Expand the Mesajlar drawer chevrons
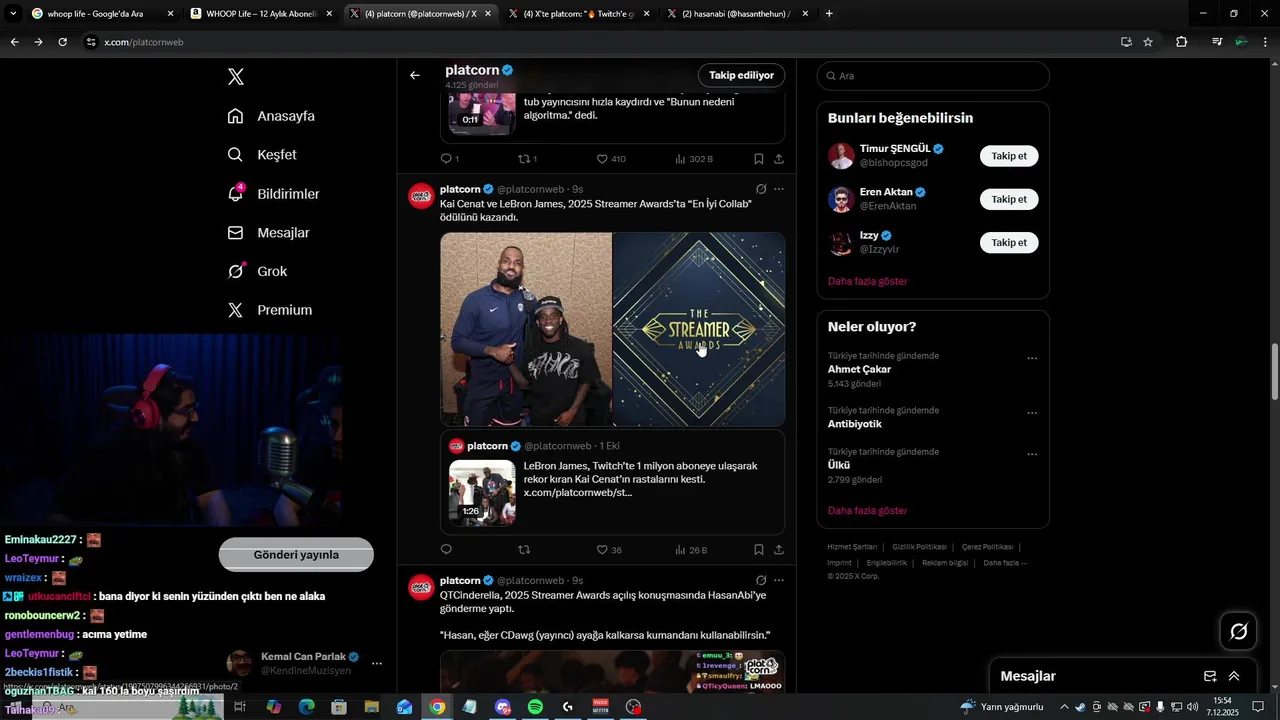This screenshot has height=720, width=1280. point(1234,676)
